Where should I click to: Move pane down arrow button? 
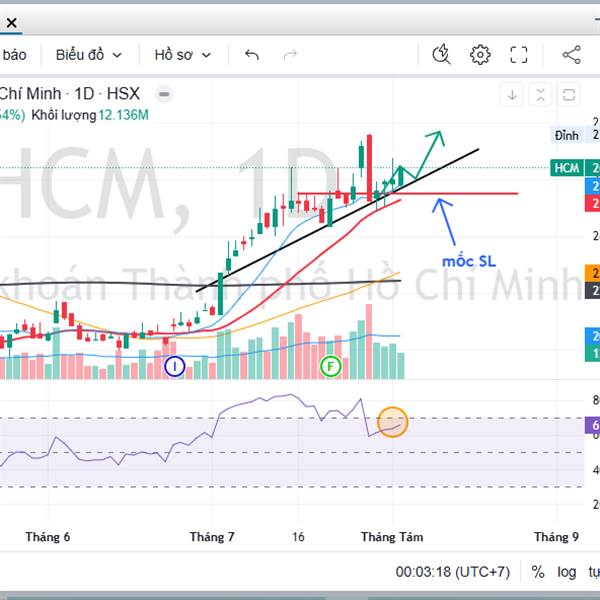click(512, 95)
